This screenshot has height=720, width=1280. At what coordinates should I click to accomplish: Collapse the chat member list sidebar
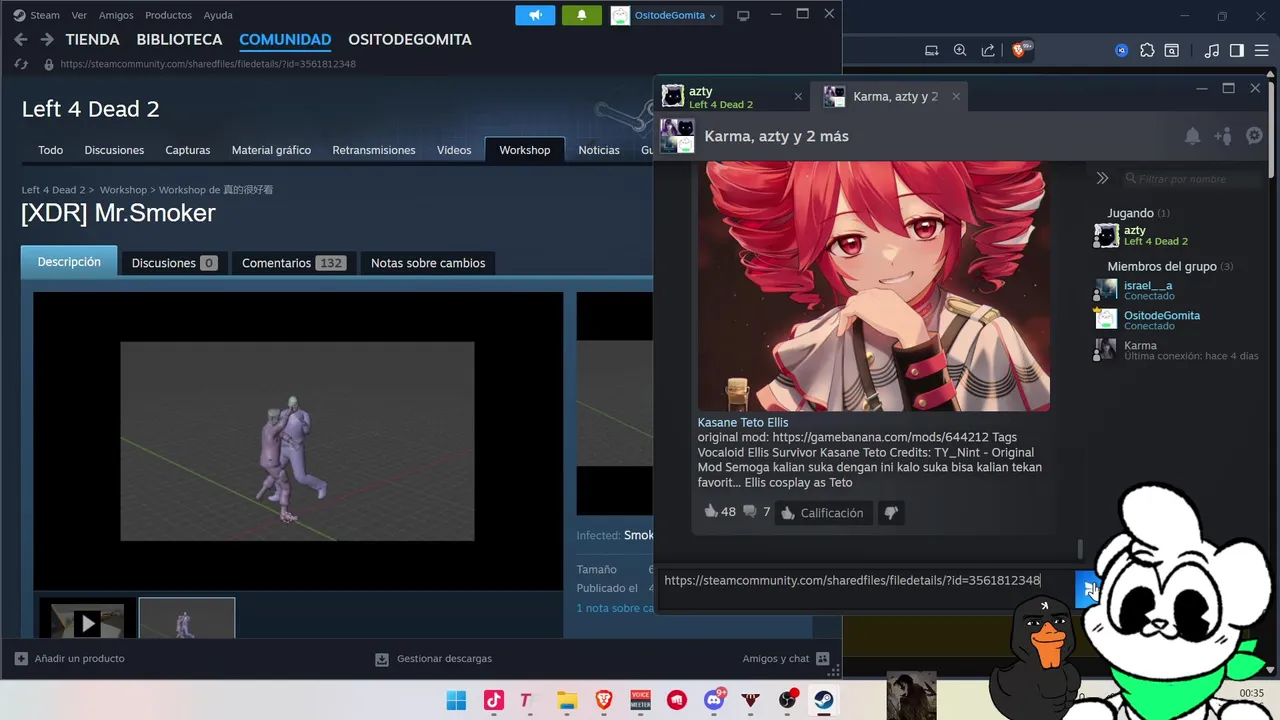pos(1102,178)
